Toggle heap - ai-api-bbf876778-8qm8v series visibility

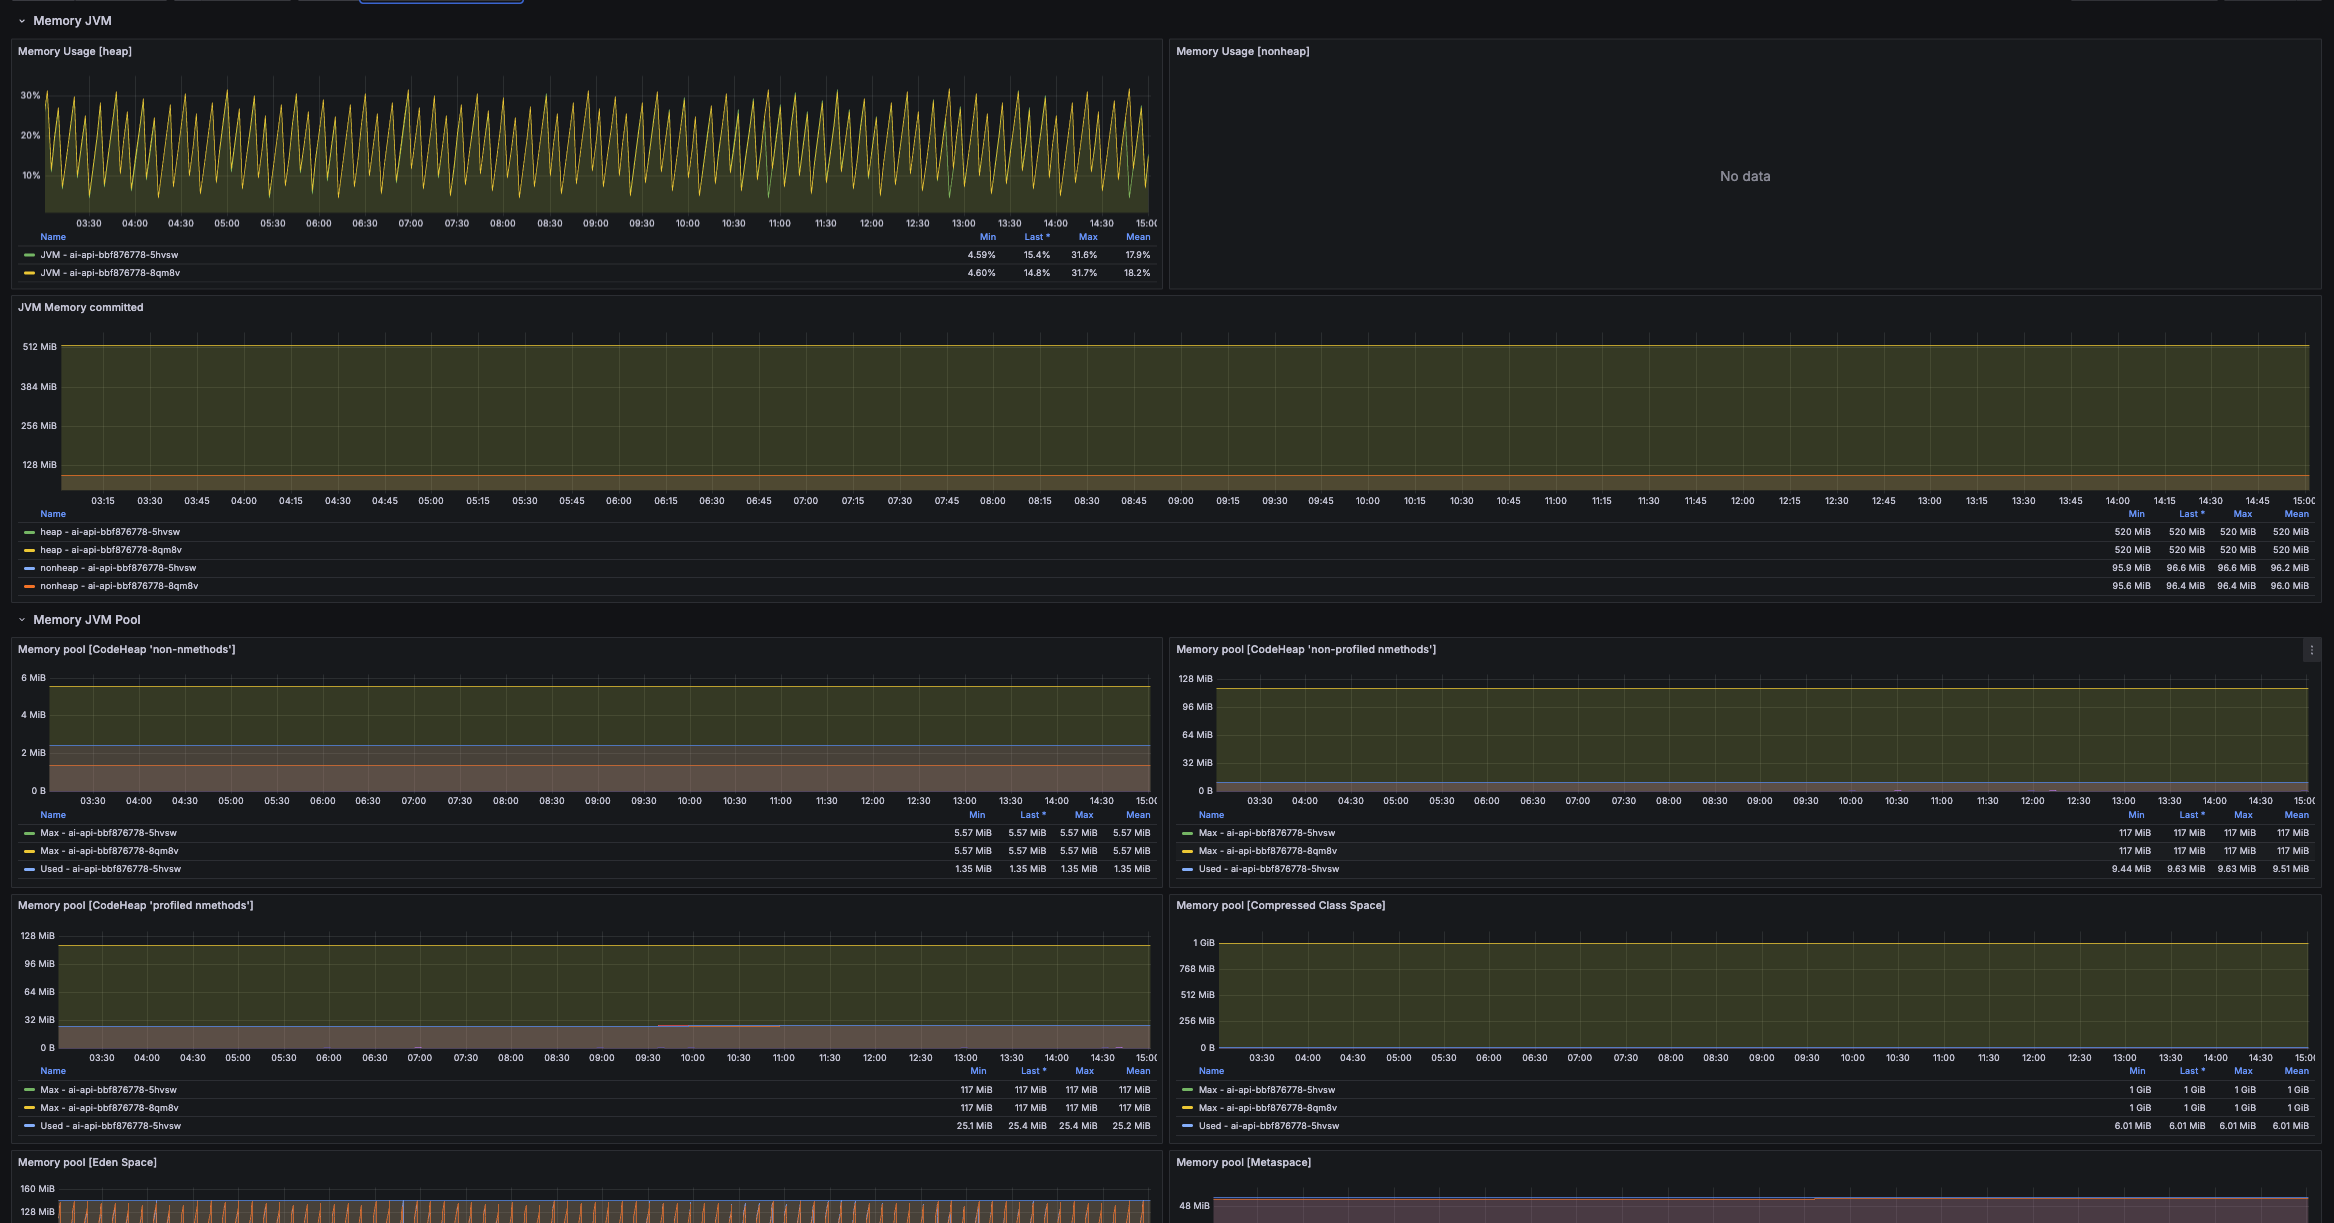[110, 550]
